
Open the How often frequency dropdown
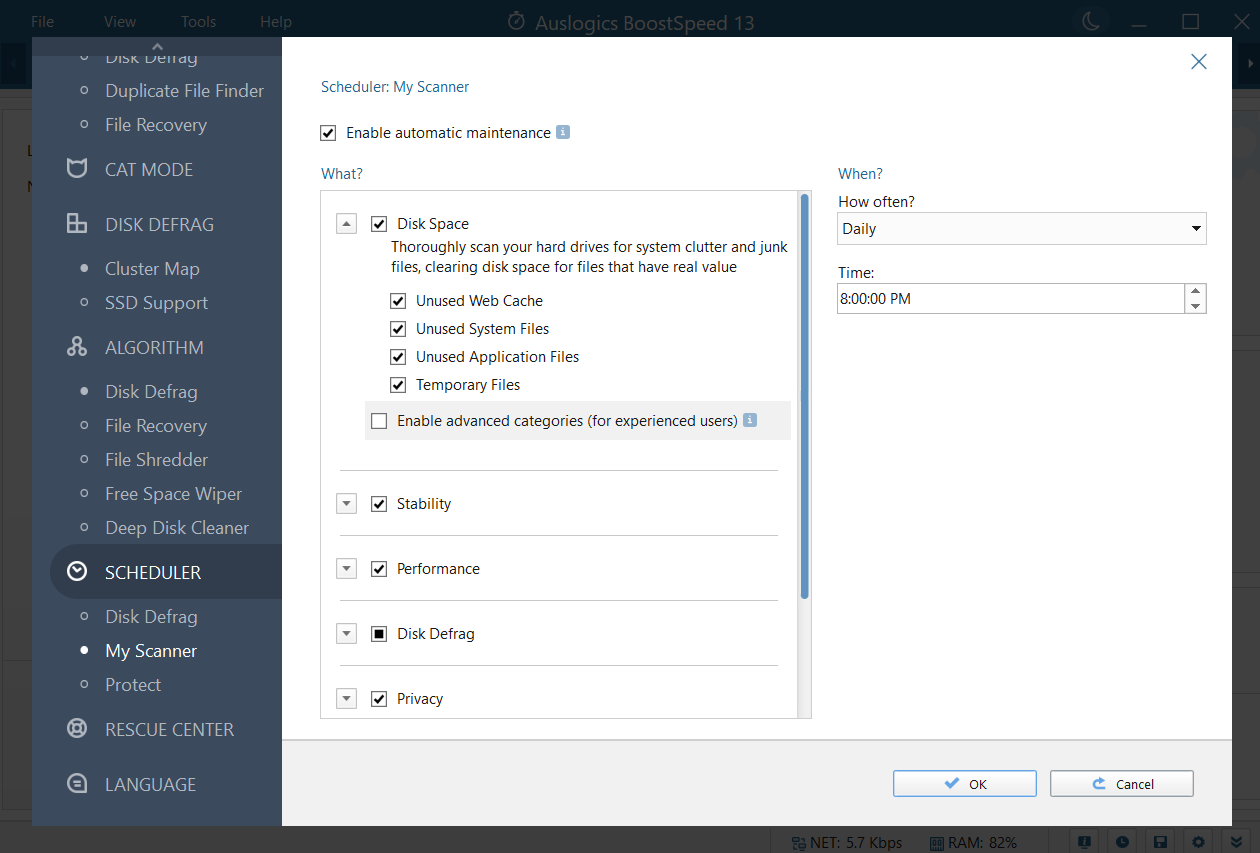click(x=1196, y=228)
